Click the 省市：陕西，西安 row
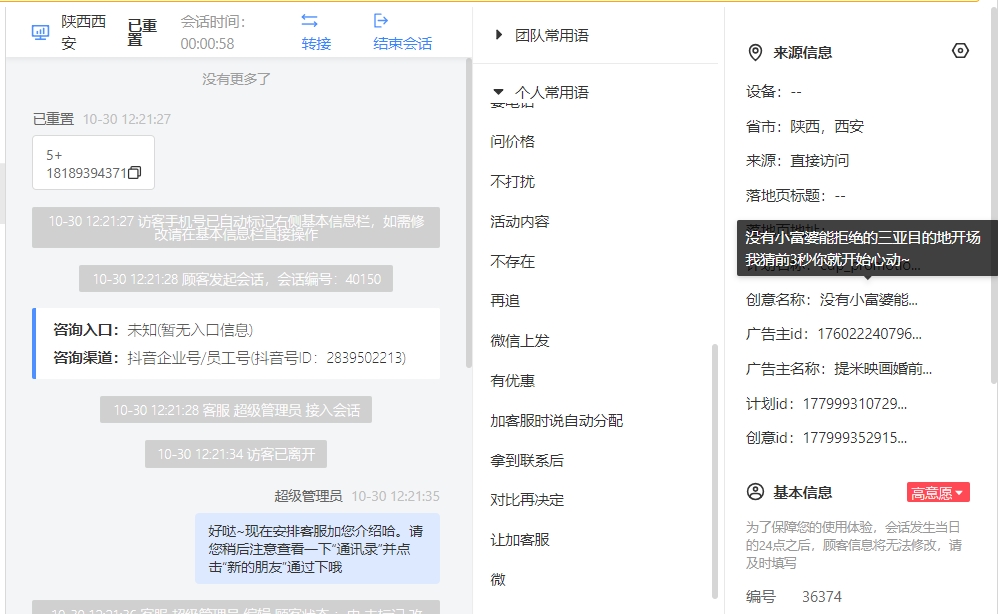 pyautogui.click(x=805, y=126)
